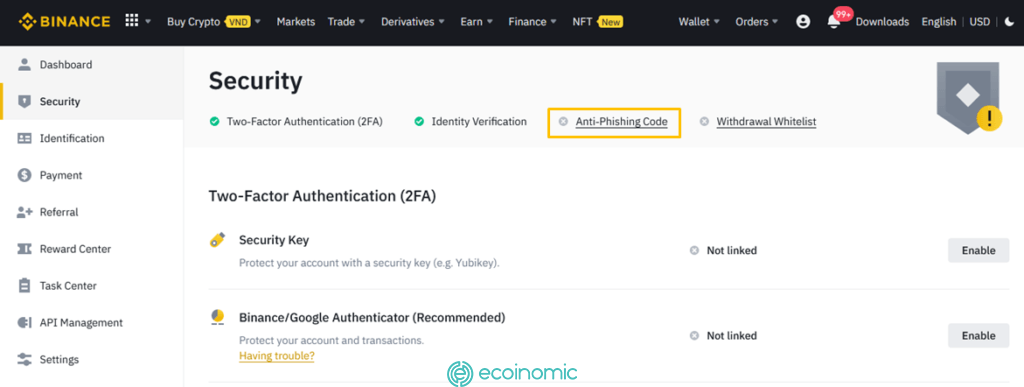Click the Yubikey description text
1024x387 pixels.
point(369,263)
